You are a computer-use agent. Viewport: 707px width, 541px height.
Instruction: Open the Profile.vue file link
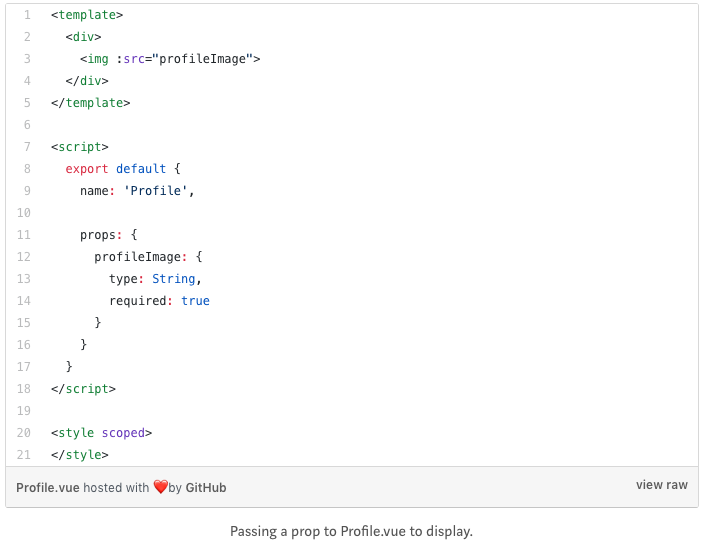[x=48, y=487]
